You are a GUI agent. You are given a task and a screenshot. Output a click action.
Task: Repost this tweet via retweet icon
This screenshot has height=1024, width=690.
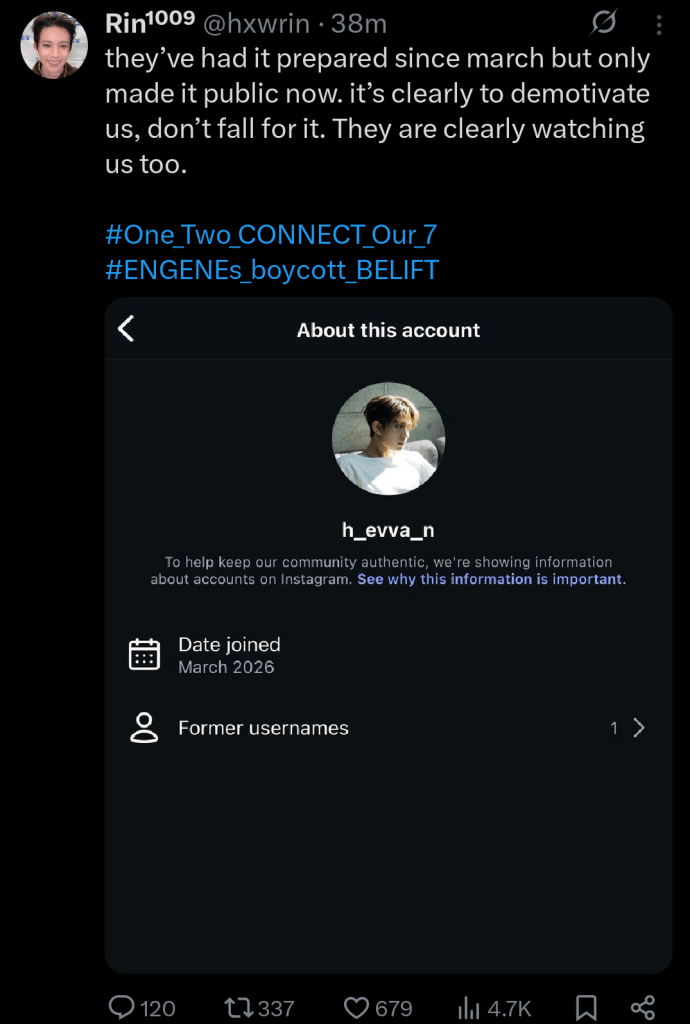(x=240, y=1007)
